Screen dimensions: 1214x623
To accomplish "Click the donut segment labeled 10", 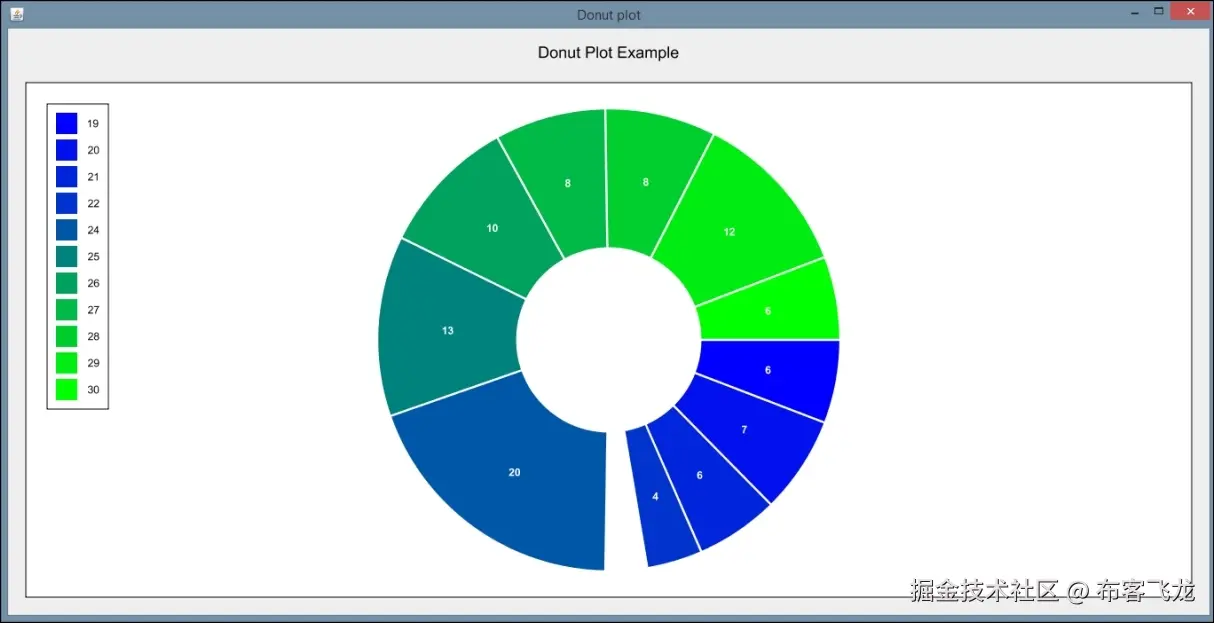I will [x=492, y=228].
